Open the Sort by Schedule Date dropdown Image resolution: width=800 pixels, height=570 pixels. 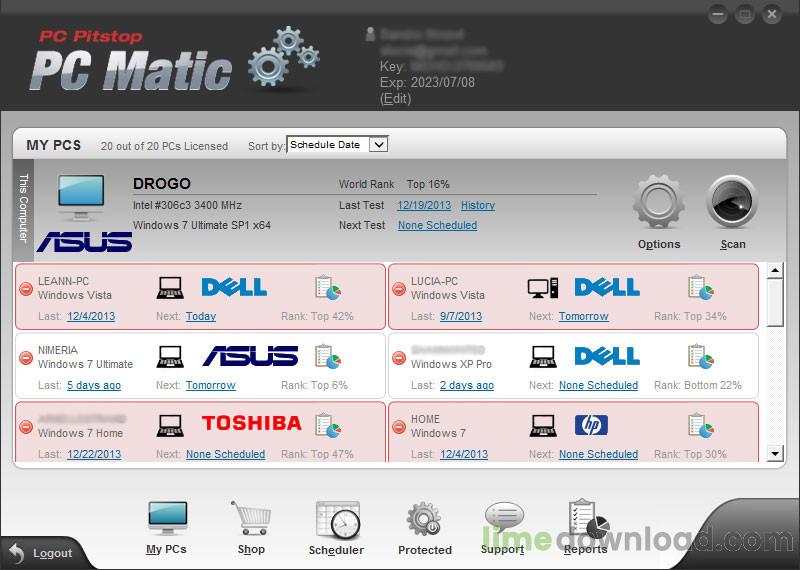pos(337,145)
